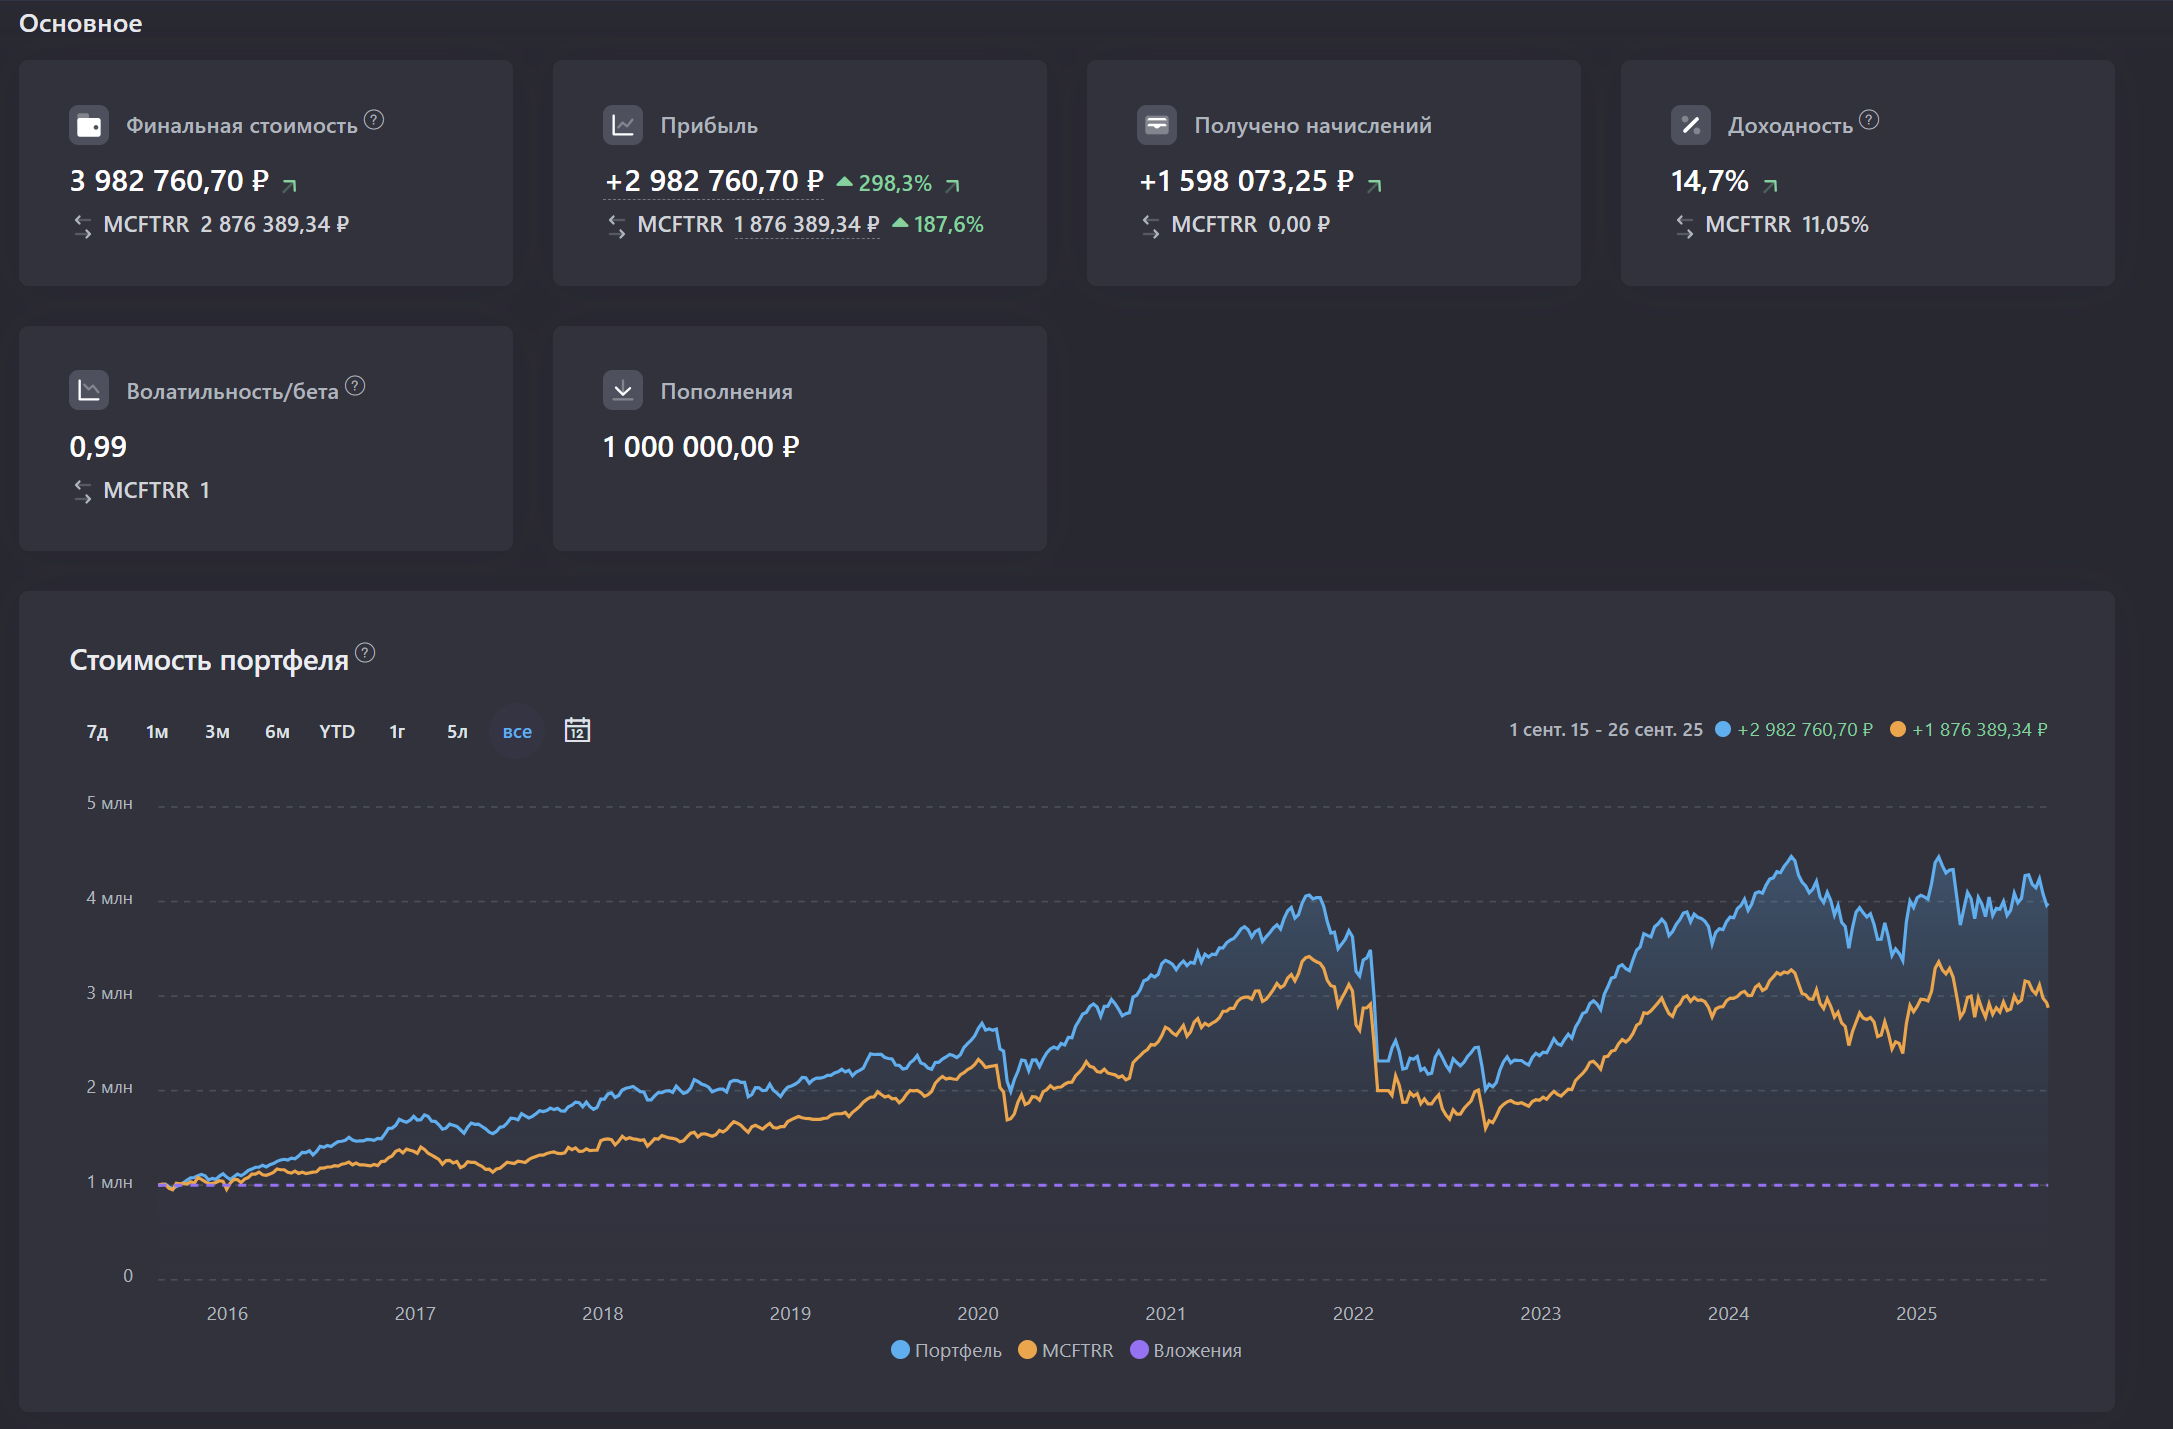Click help icon next to Финальная стоимость
The height and width of the screenshot is (1429, 2173).
374,120
